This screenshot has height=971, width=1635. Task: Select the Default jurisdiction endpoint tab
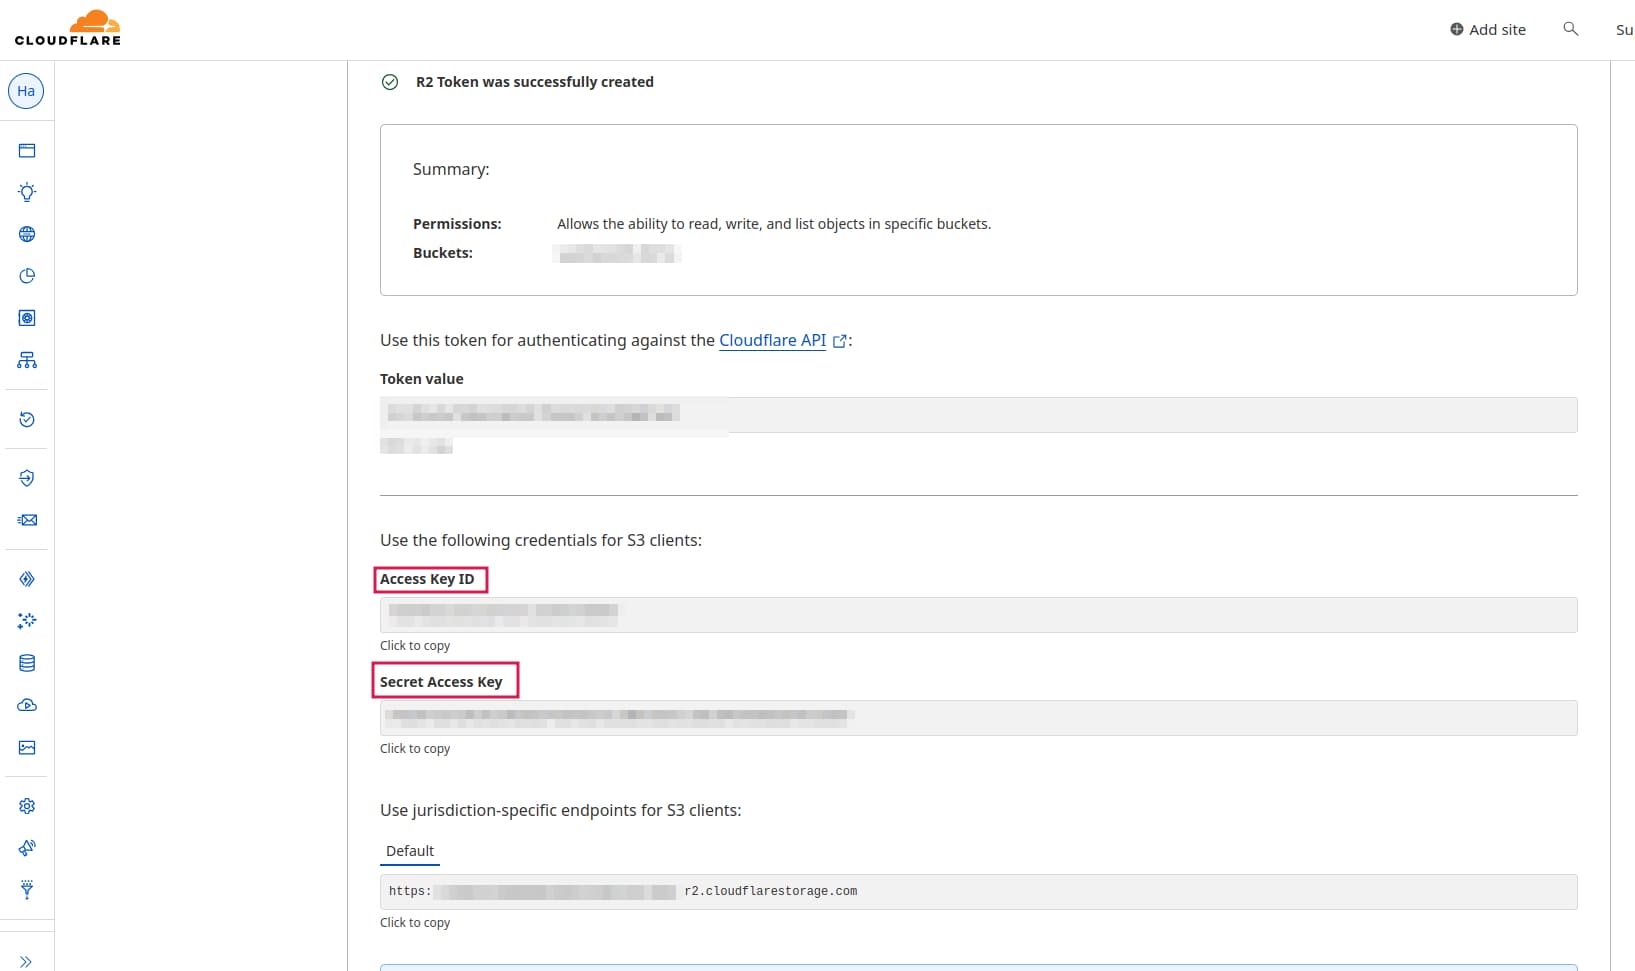(410, 851)
